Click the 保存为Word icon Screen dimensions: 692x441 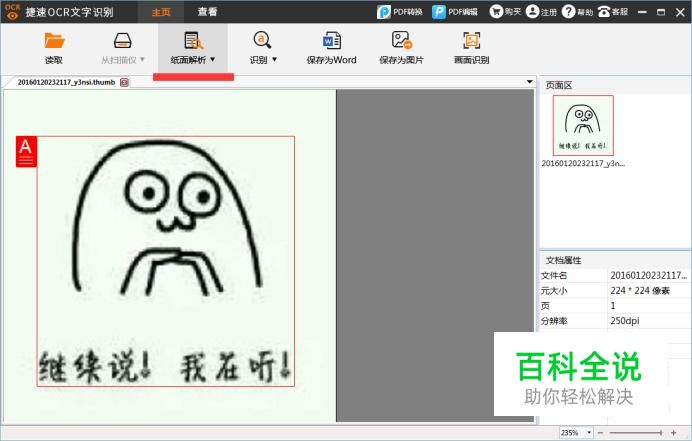(x=331, y=41)
